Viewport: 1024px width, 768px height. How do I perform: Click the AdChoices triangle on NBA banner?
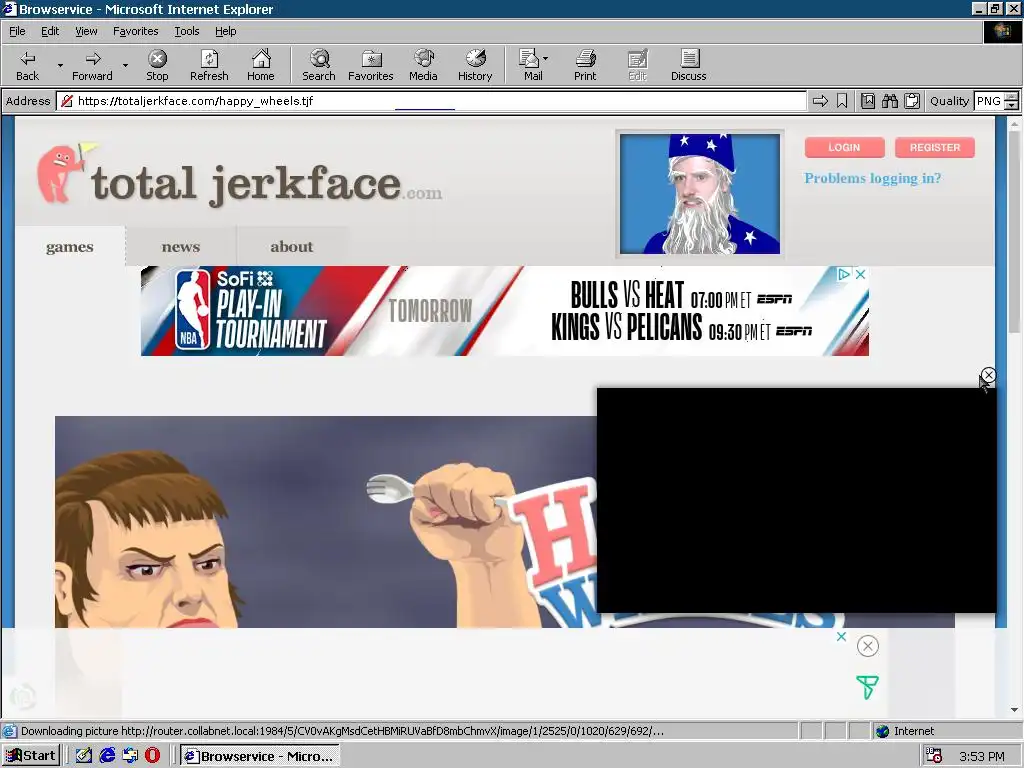pyautogui.click(x=844, y=274)
